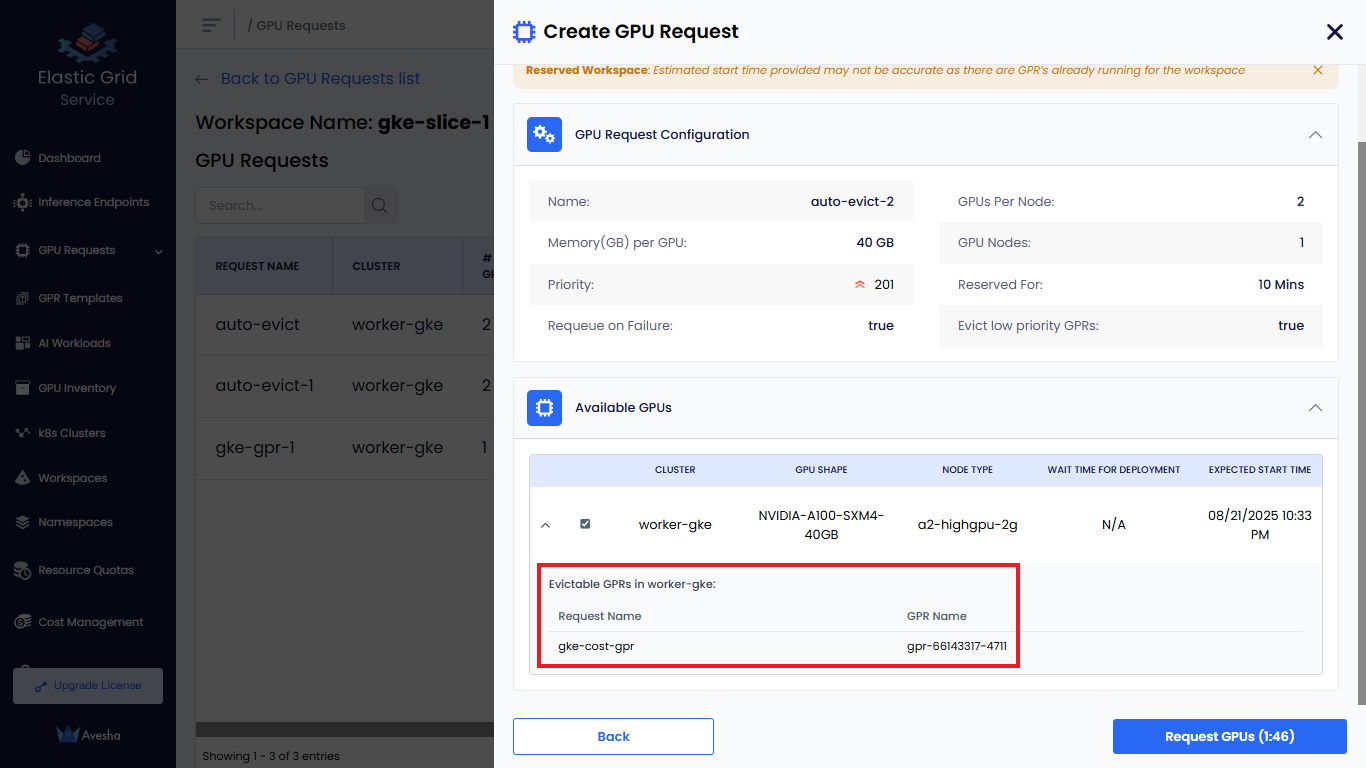1366x768 pixels.
Task: Dismiss the Reserved Workspace warning banner
Action: tap(1318, 70)
